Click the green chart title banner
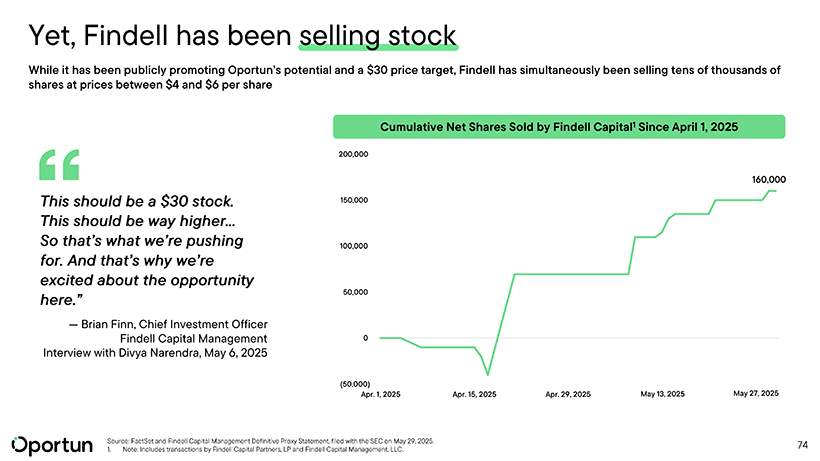 [558, 127]
